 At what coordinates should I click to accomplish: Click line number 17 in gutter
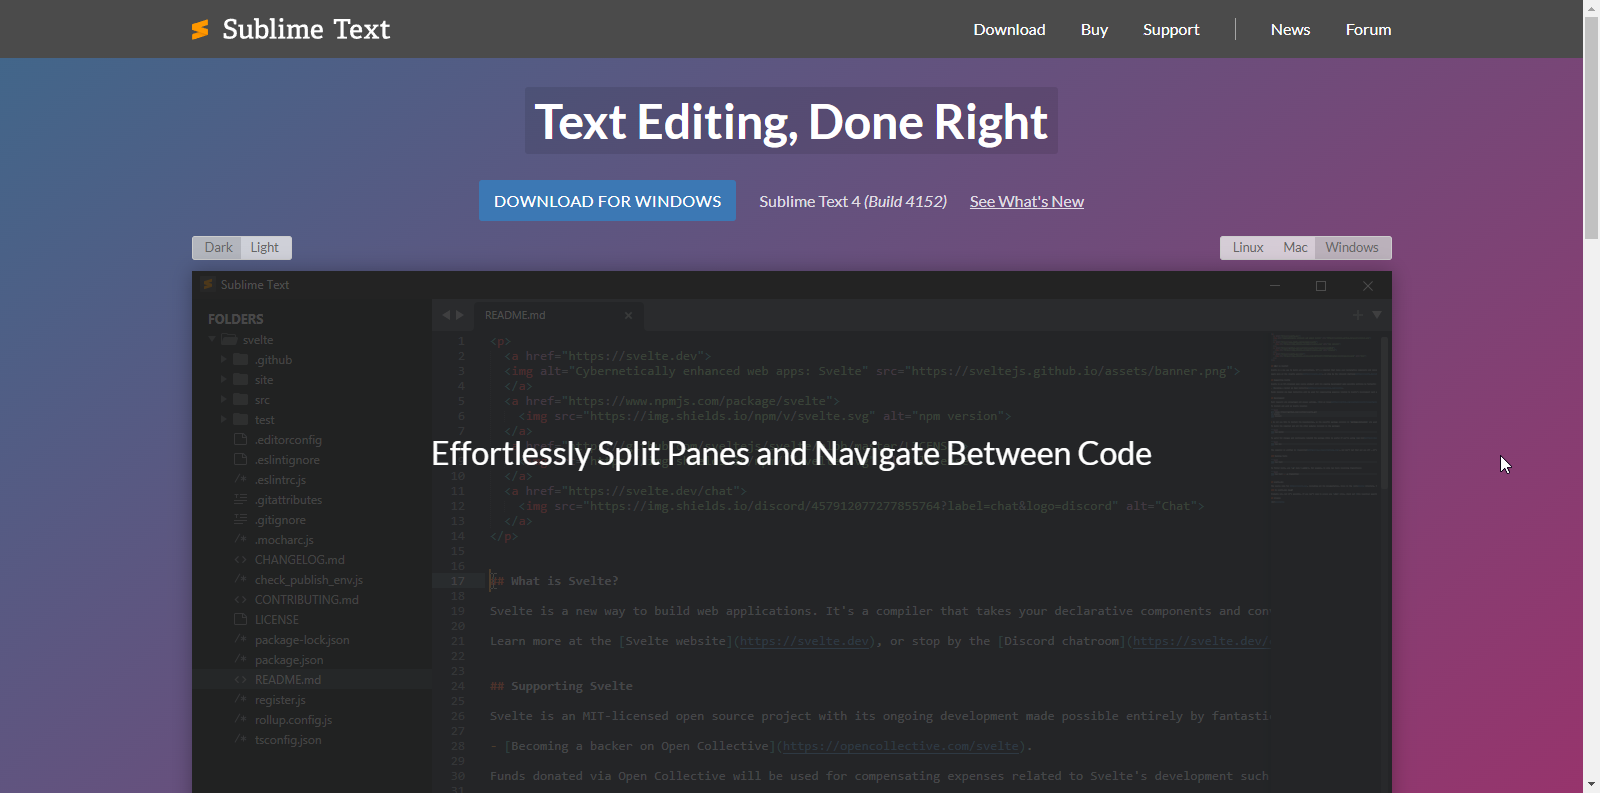(457, 581)
